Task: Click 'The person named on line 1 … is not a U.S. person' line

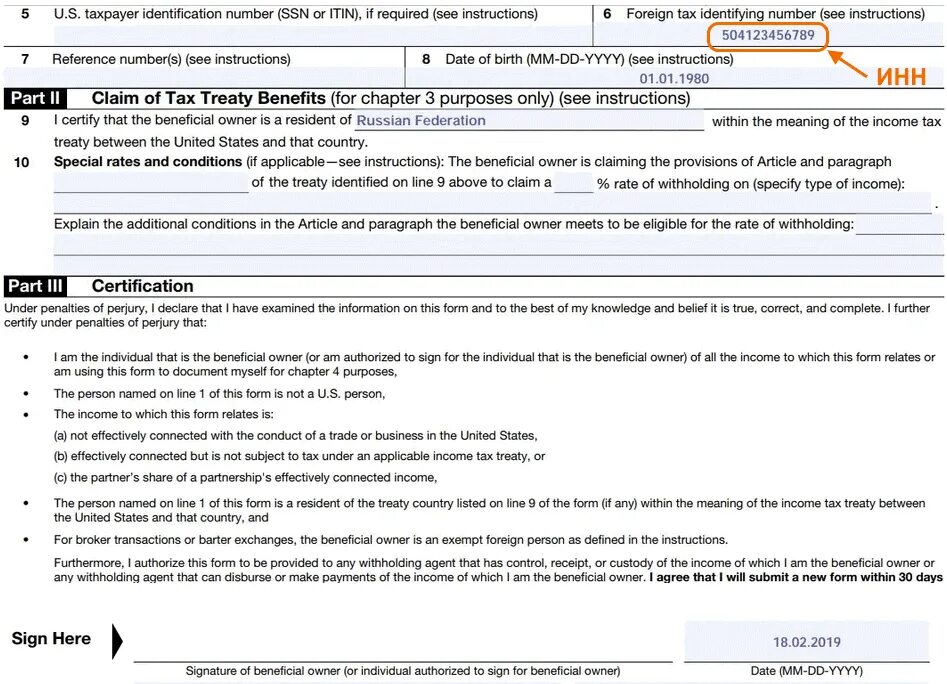Action: [x=219, y=394]
